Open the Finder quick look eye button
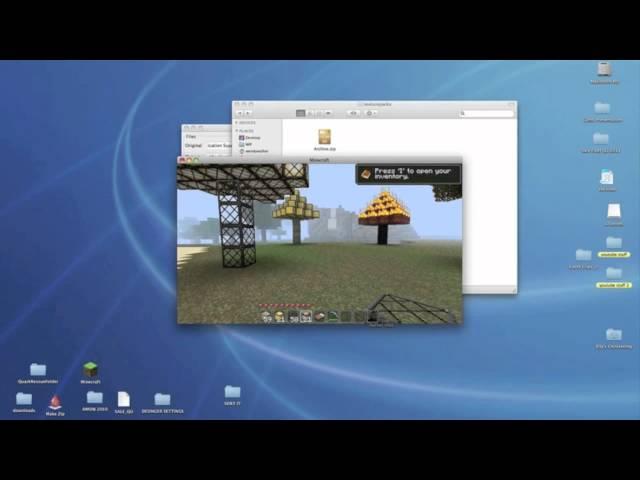The image size is (640, 480). coord(353,113)
